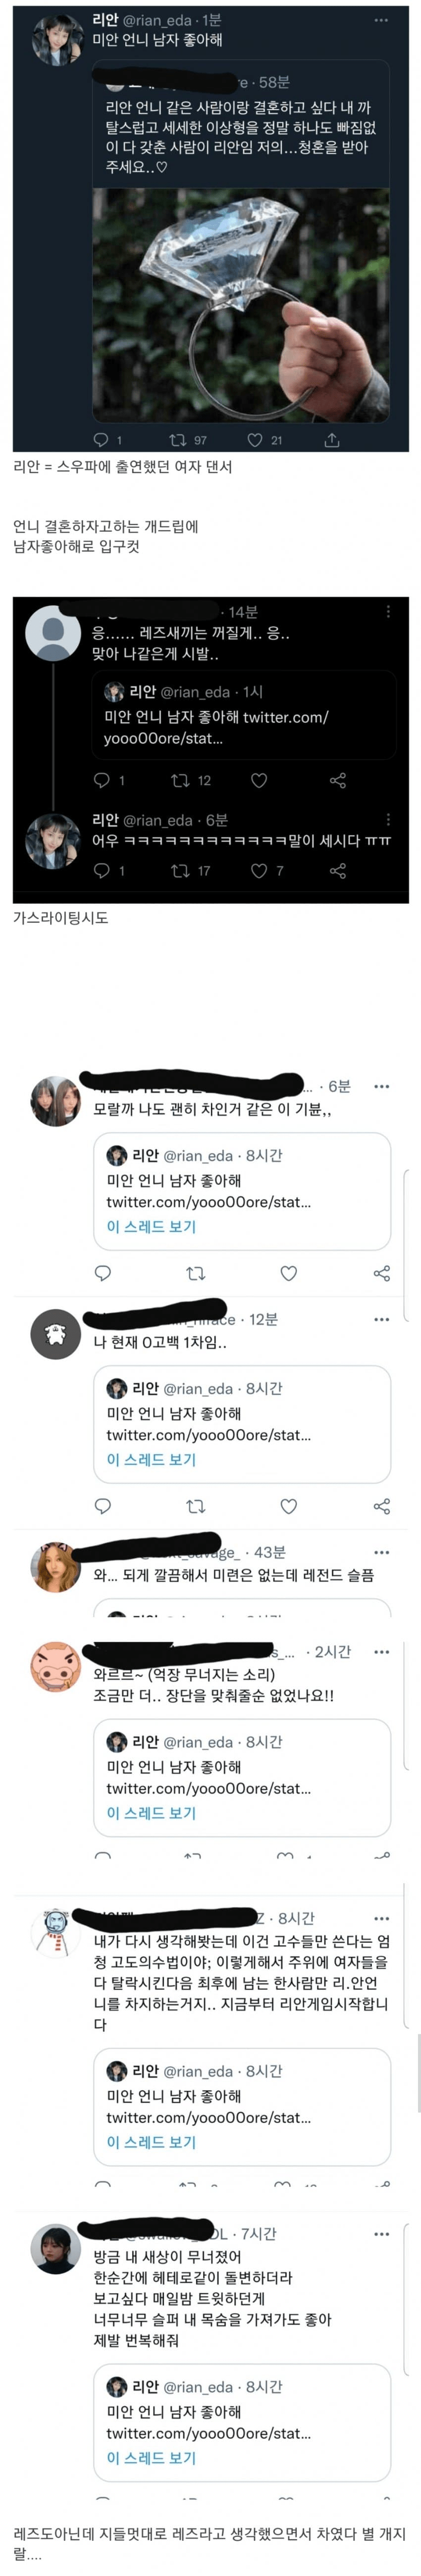Open vertical dots menu on the 14분 tweet

(x=388, y=611)
